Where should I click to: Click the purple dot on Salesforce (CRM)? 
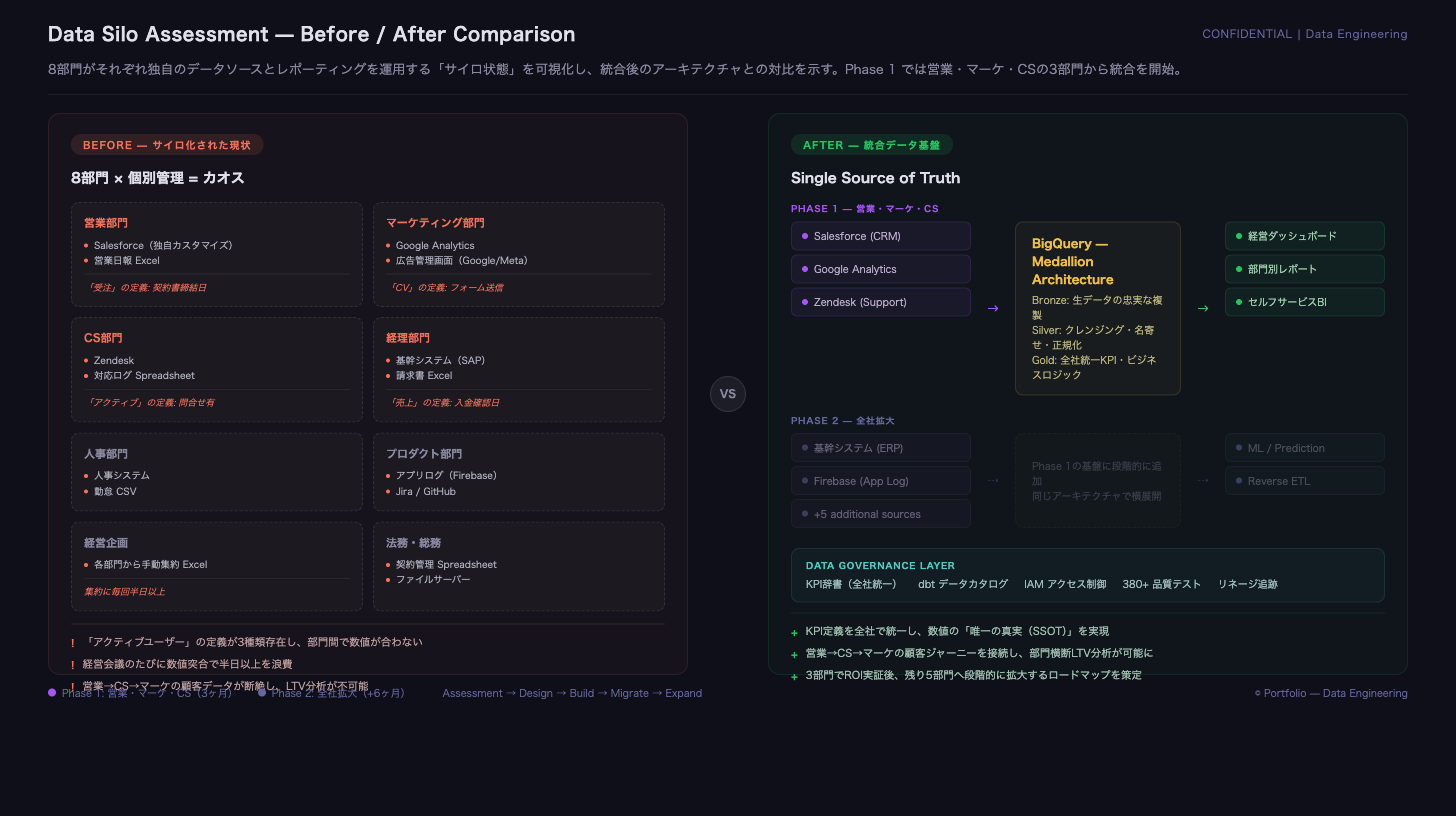pos(804,236)
